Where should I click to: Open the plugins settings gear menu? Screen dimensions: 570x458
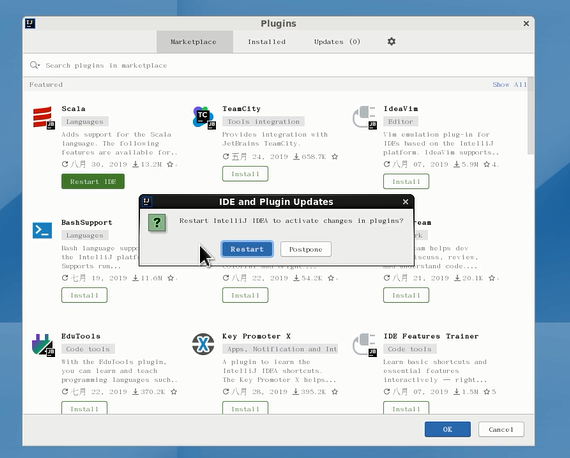[x=391, y=41]
